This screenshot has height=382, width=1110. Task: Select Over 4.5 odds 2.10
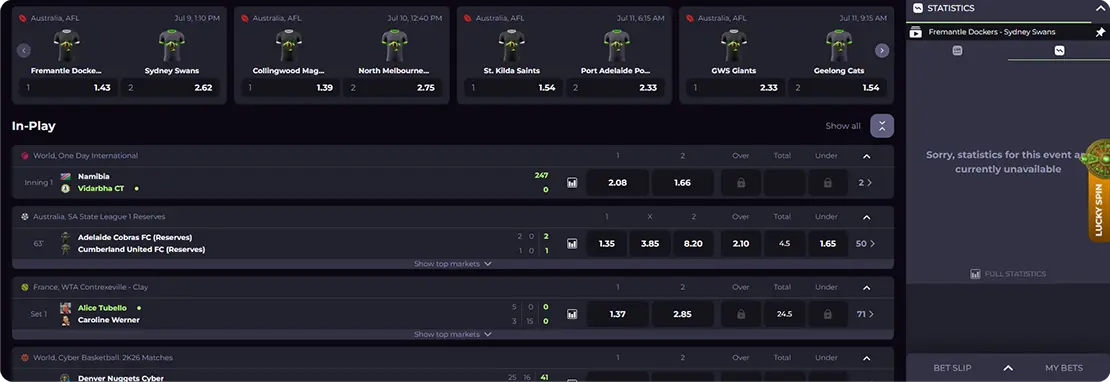tap(740, 243)
